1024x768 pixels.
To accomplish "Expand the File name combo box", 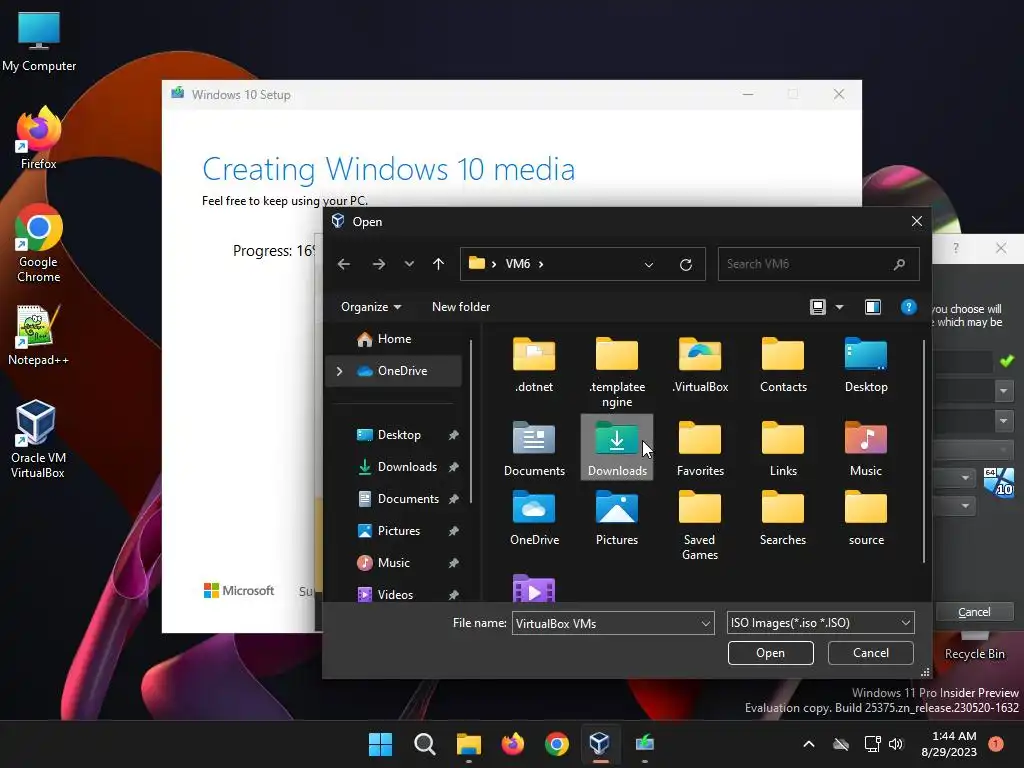I will pos(705,624).
